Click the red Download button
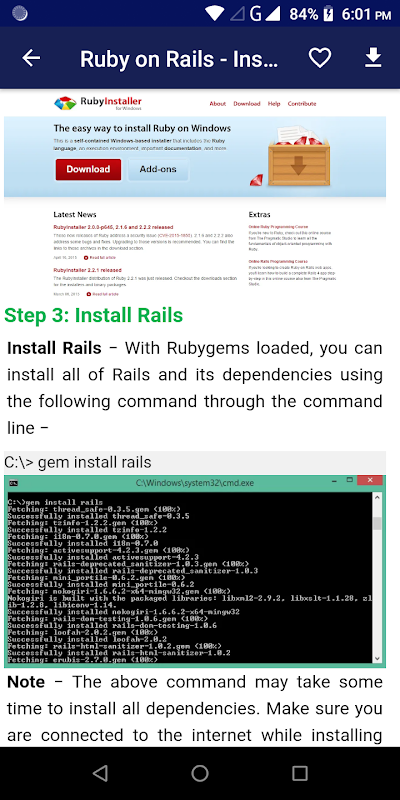400x800 pixels. pyautogui.click(x=88, y=169)
